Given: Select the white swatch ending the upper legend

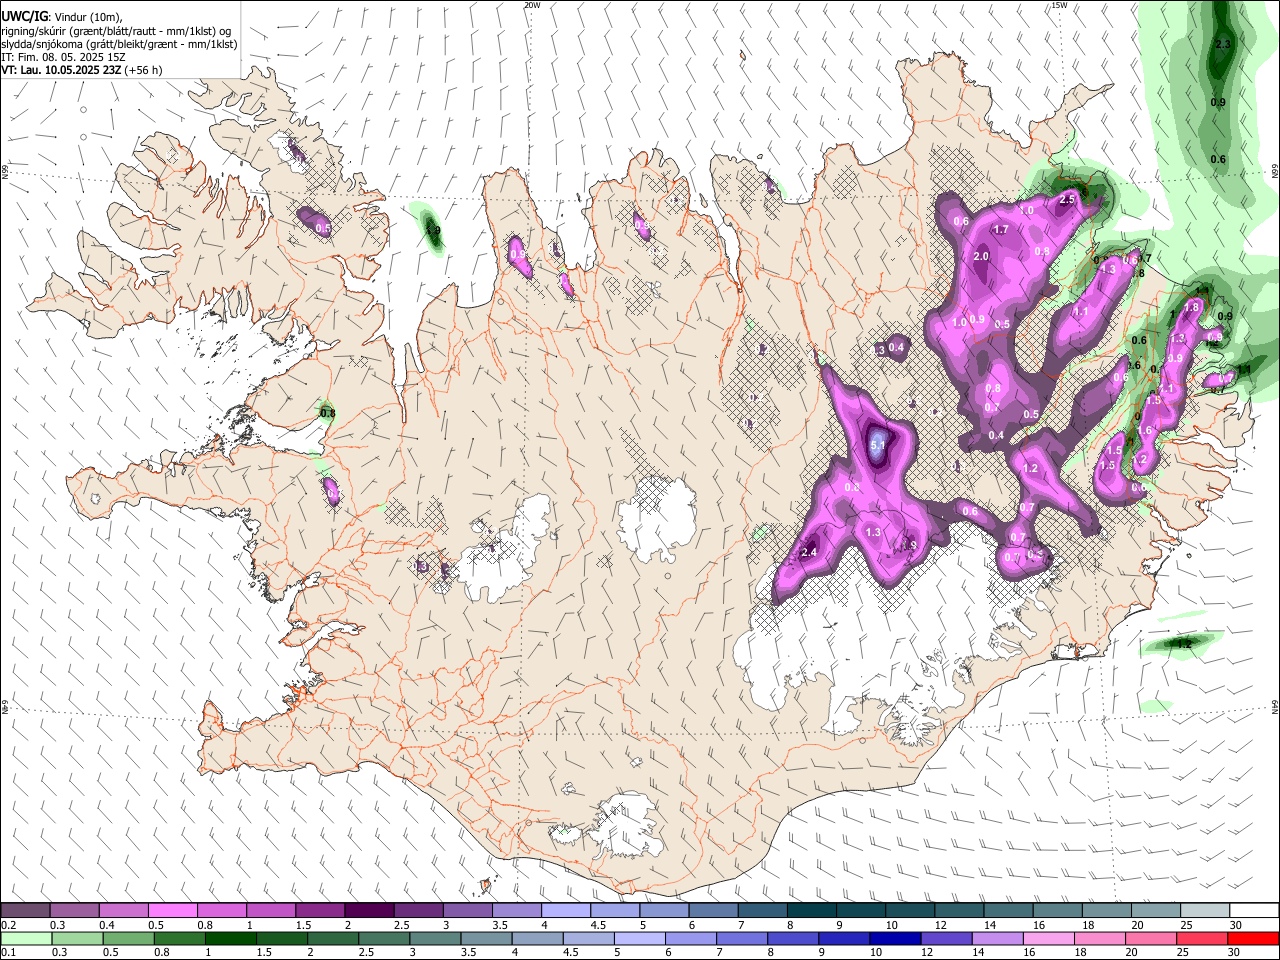Looking at the screenshot, I should point(1254,911).
